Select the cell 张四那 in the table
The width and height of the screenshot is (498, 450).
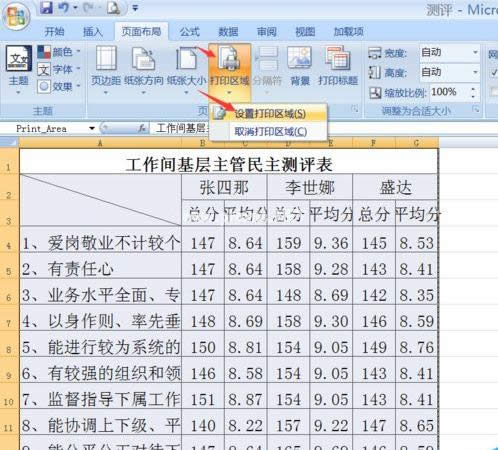coord(224,187)
